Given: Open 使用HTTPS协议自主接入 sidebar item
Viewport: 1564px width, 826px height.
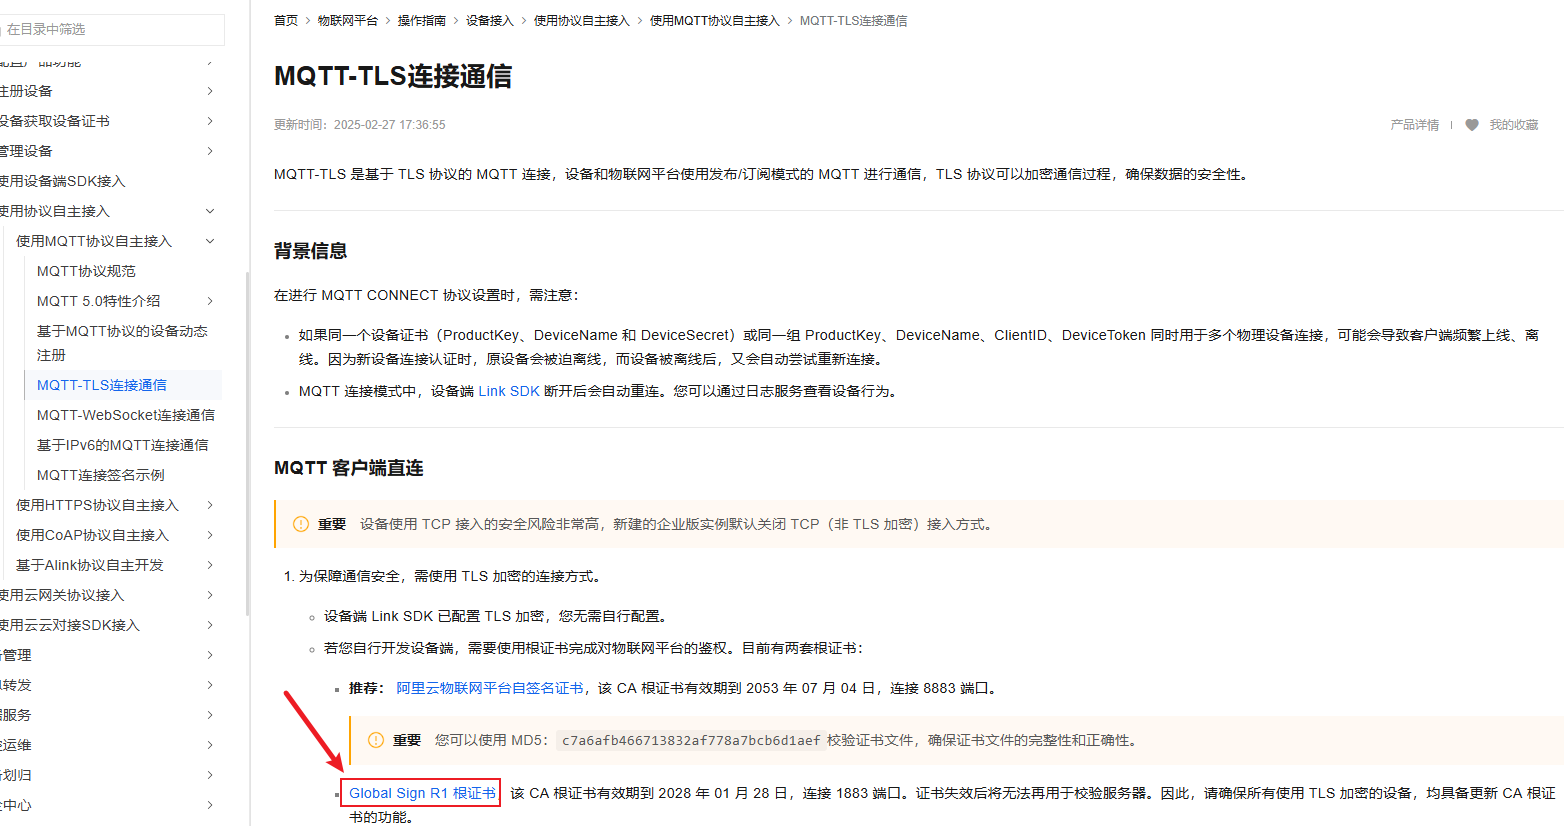Looking at the screenshot, I should 97,505.
